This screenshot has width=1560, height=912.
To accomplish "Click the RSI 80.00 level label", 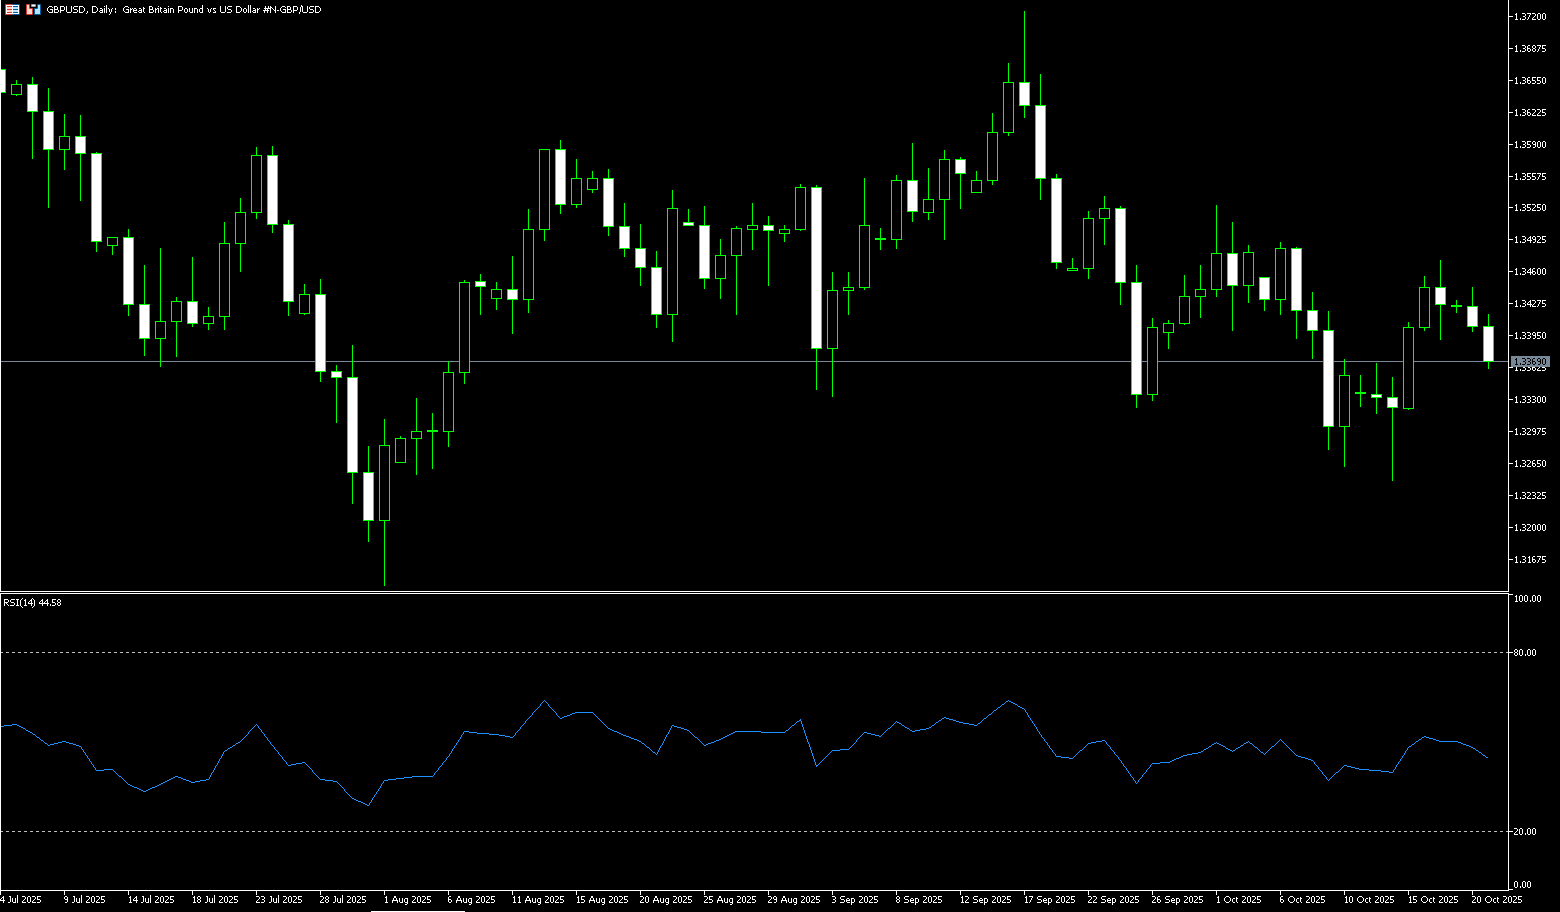I will pos(1525,653).
